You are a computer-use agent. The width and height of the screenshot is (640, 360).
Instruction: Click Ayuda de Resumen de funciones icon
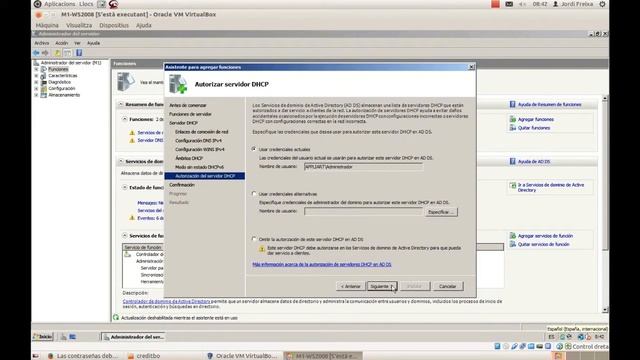coord(513,104)
